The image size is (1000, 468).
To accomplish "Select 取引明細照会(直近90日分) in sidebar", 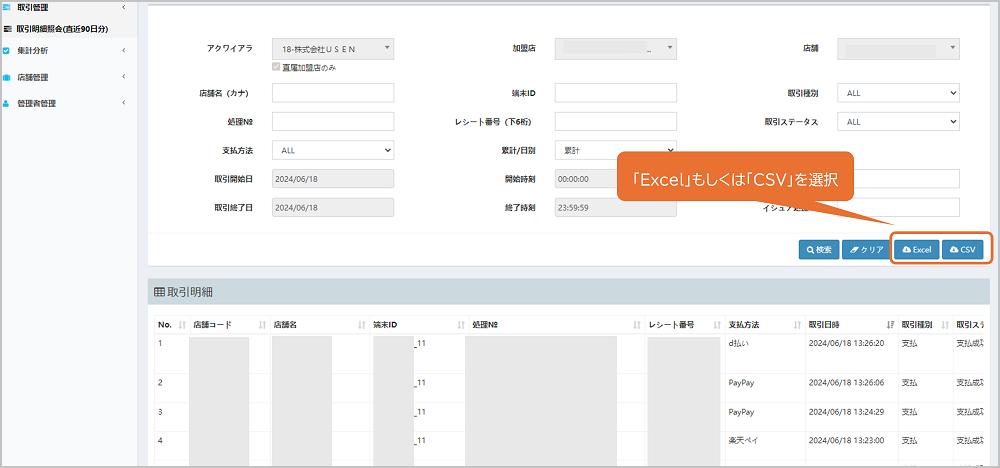I will click(68, 29).
